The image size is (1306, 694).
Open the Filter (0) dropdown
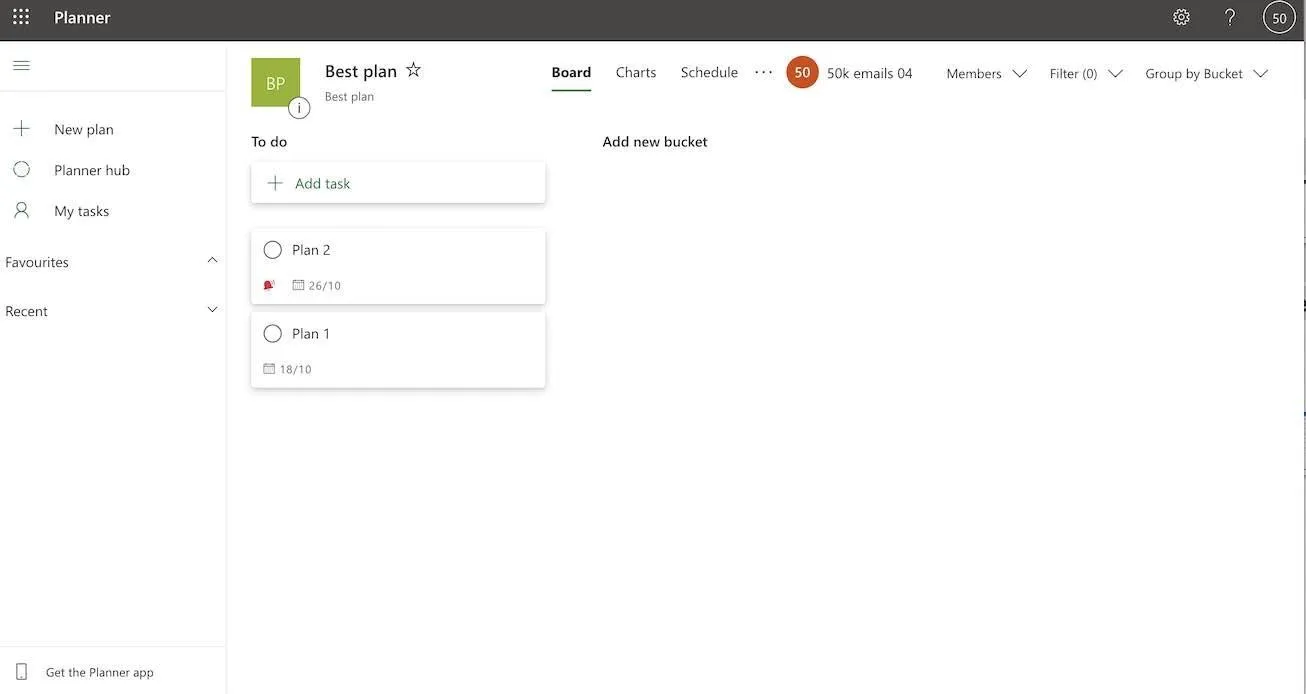(x=1085, y=73)
